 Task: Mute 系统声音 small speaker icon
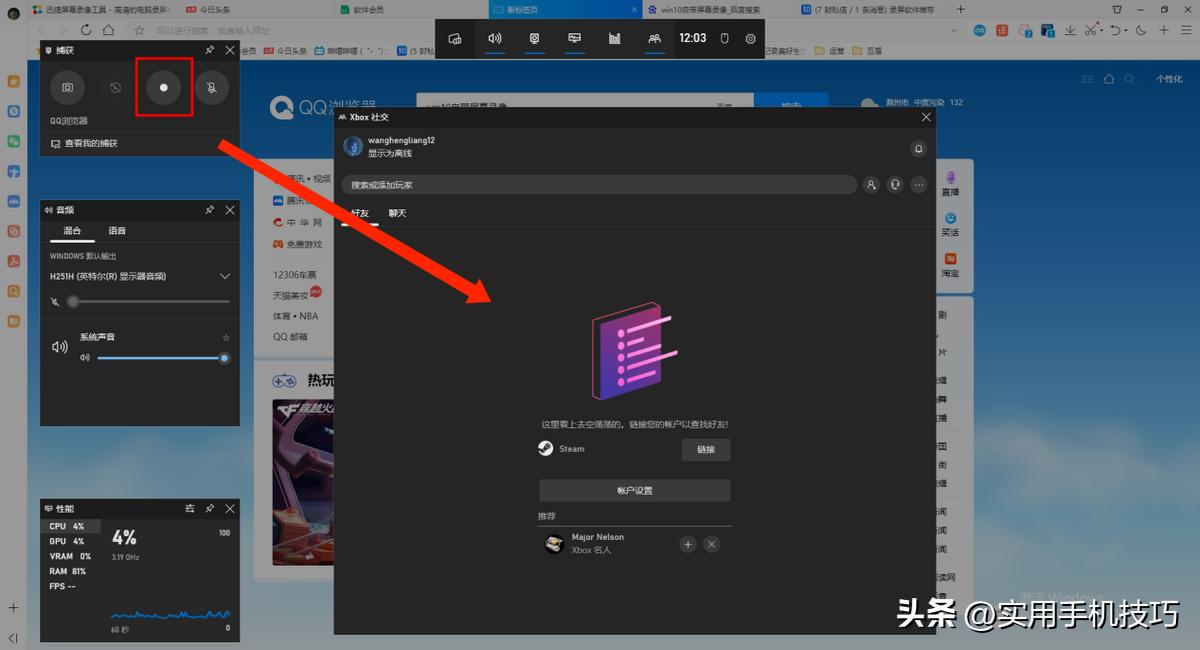point(85,357)
